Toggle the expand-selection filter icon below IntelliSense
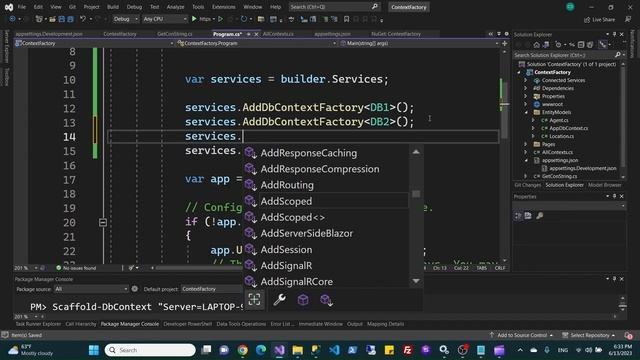This screenshot has width=640, height=360. coord(254,300)
